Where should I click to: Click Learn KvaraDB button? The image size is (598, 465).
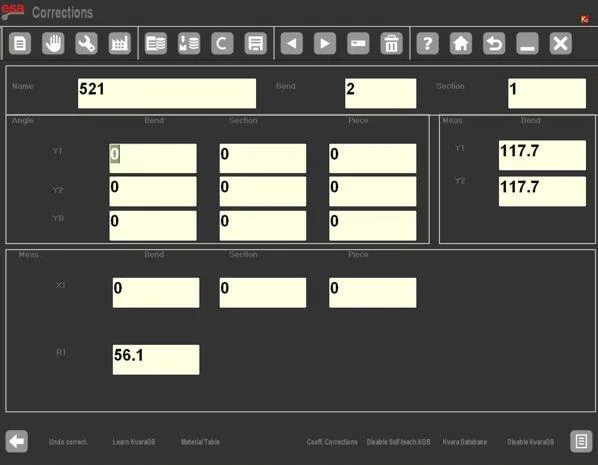tap(134, 442)
